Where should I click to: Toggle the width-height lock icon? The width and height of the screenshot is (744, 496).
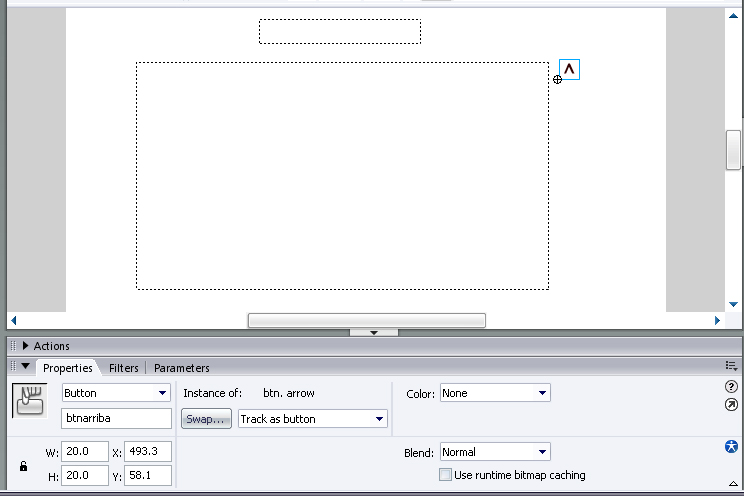coord(23,466)
